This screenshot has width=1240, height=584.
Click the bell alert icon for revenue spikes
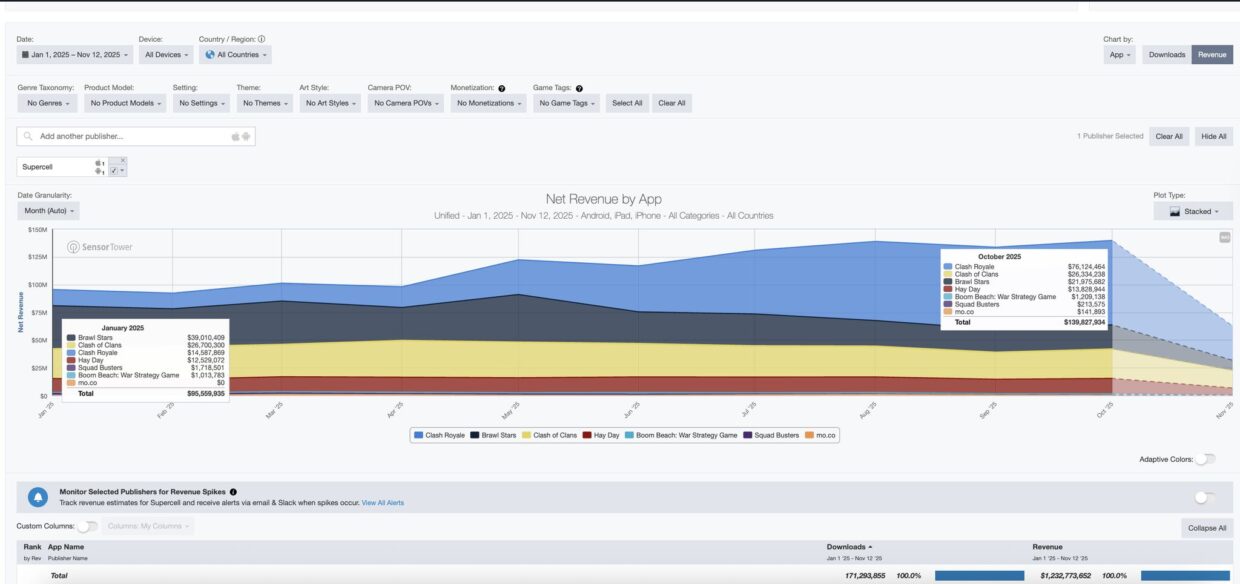pyautogui.click(x=37, y=497)
